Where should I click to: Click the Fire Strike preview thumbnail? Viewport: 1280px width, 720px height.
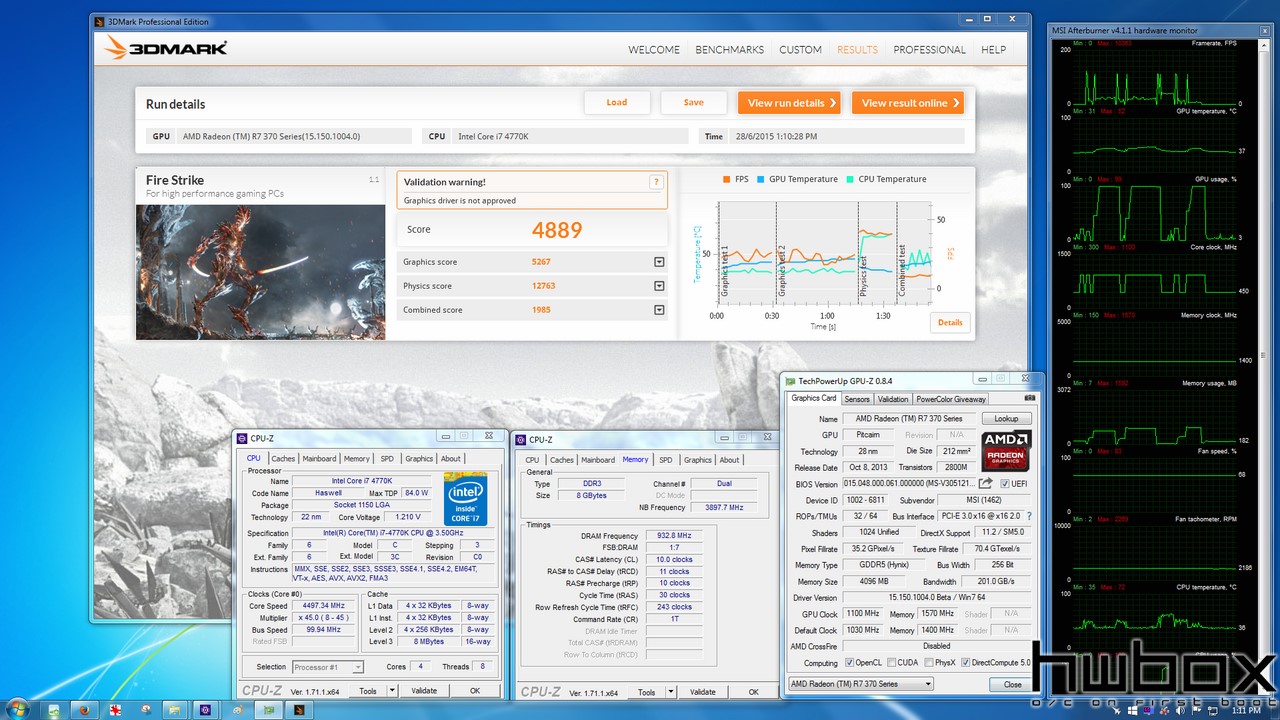pos(260,272)
